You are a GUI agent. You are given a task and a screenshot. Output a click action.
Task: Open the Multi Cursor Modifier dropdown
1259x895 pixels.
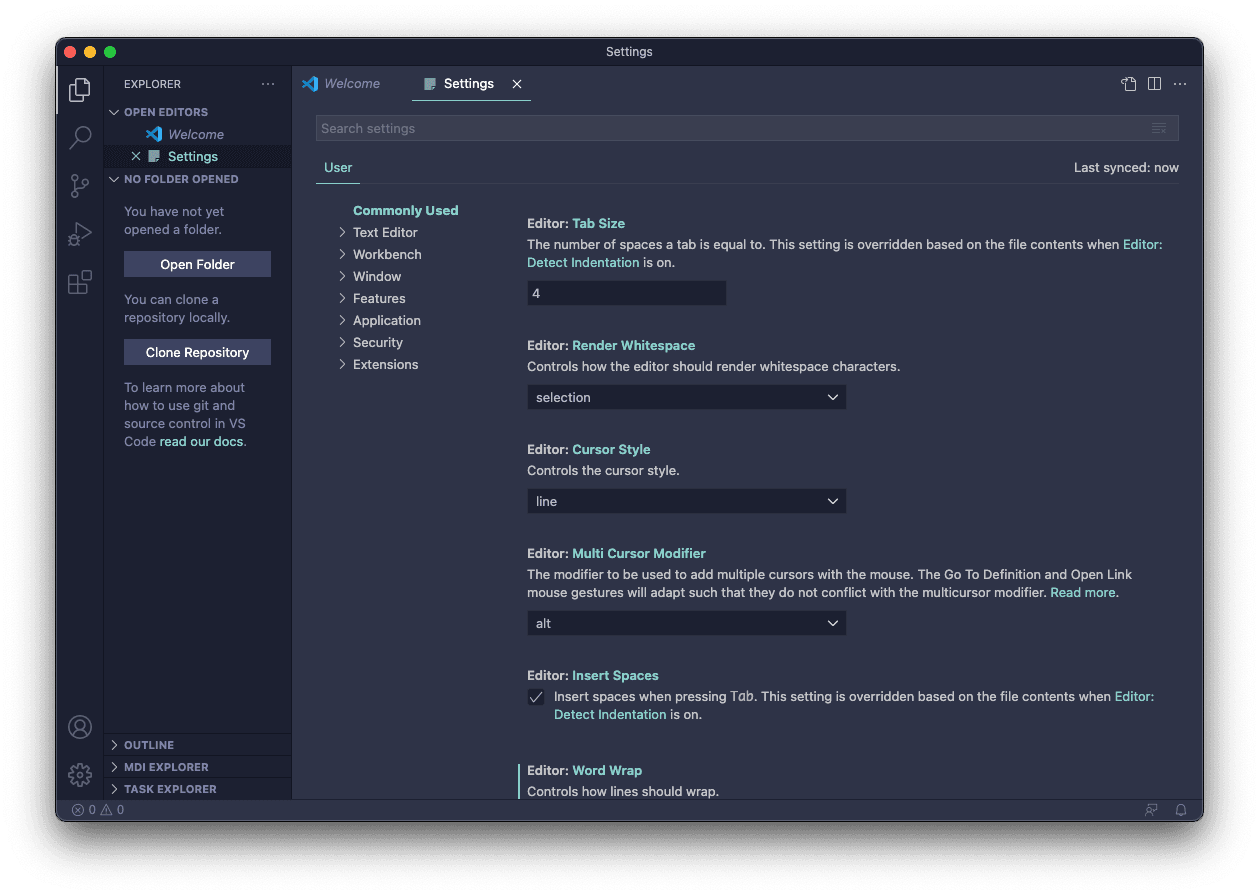(x=687, y=623)
